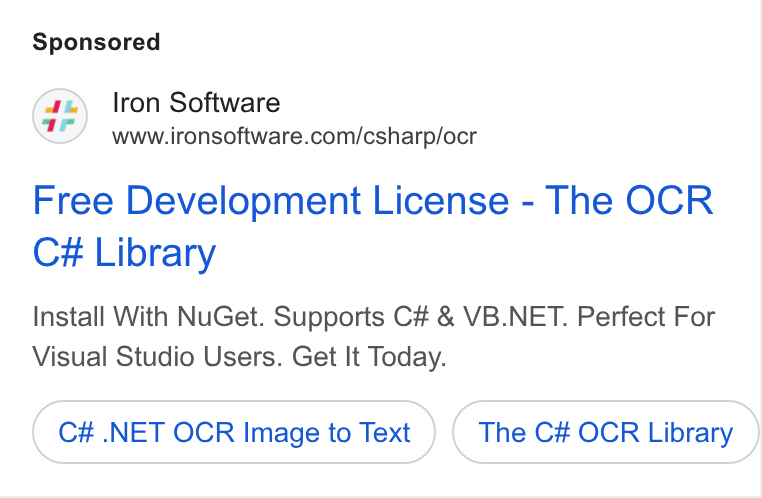762x498 pixels.
Task: Click the word 'Free' in the blue headline
Action: coord(73,200)
